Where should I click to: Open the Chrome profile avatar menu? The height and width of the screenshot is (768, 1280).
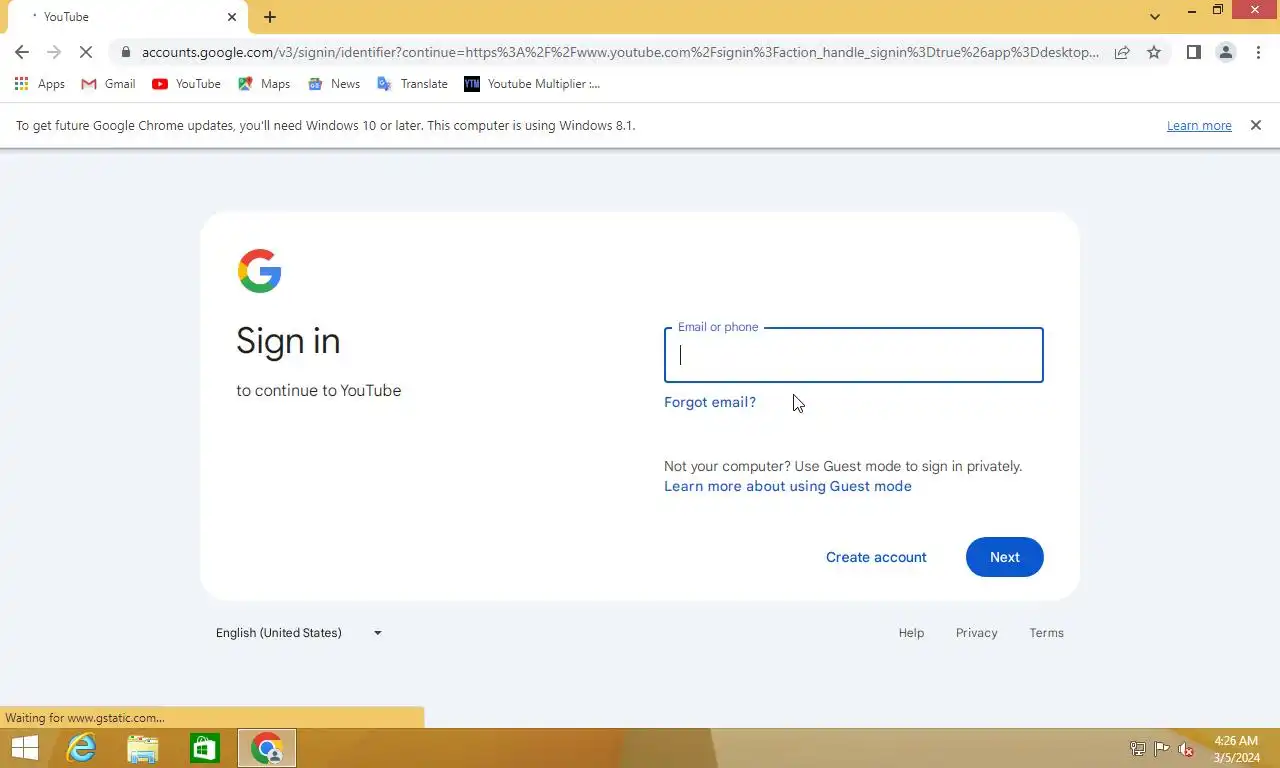pyautogui.click(x=1225, y=52)
